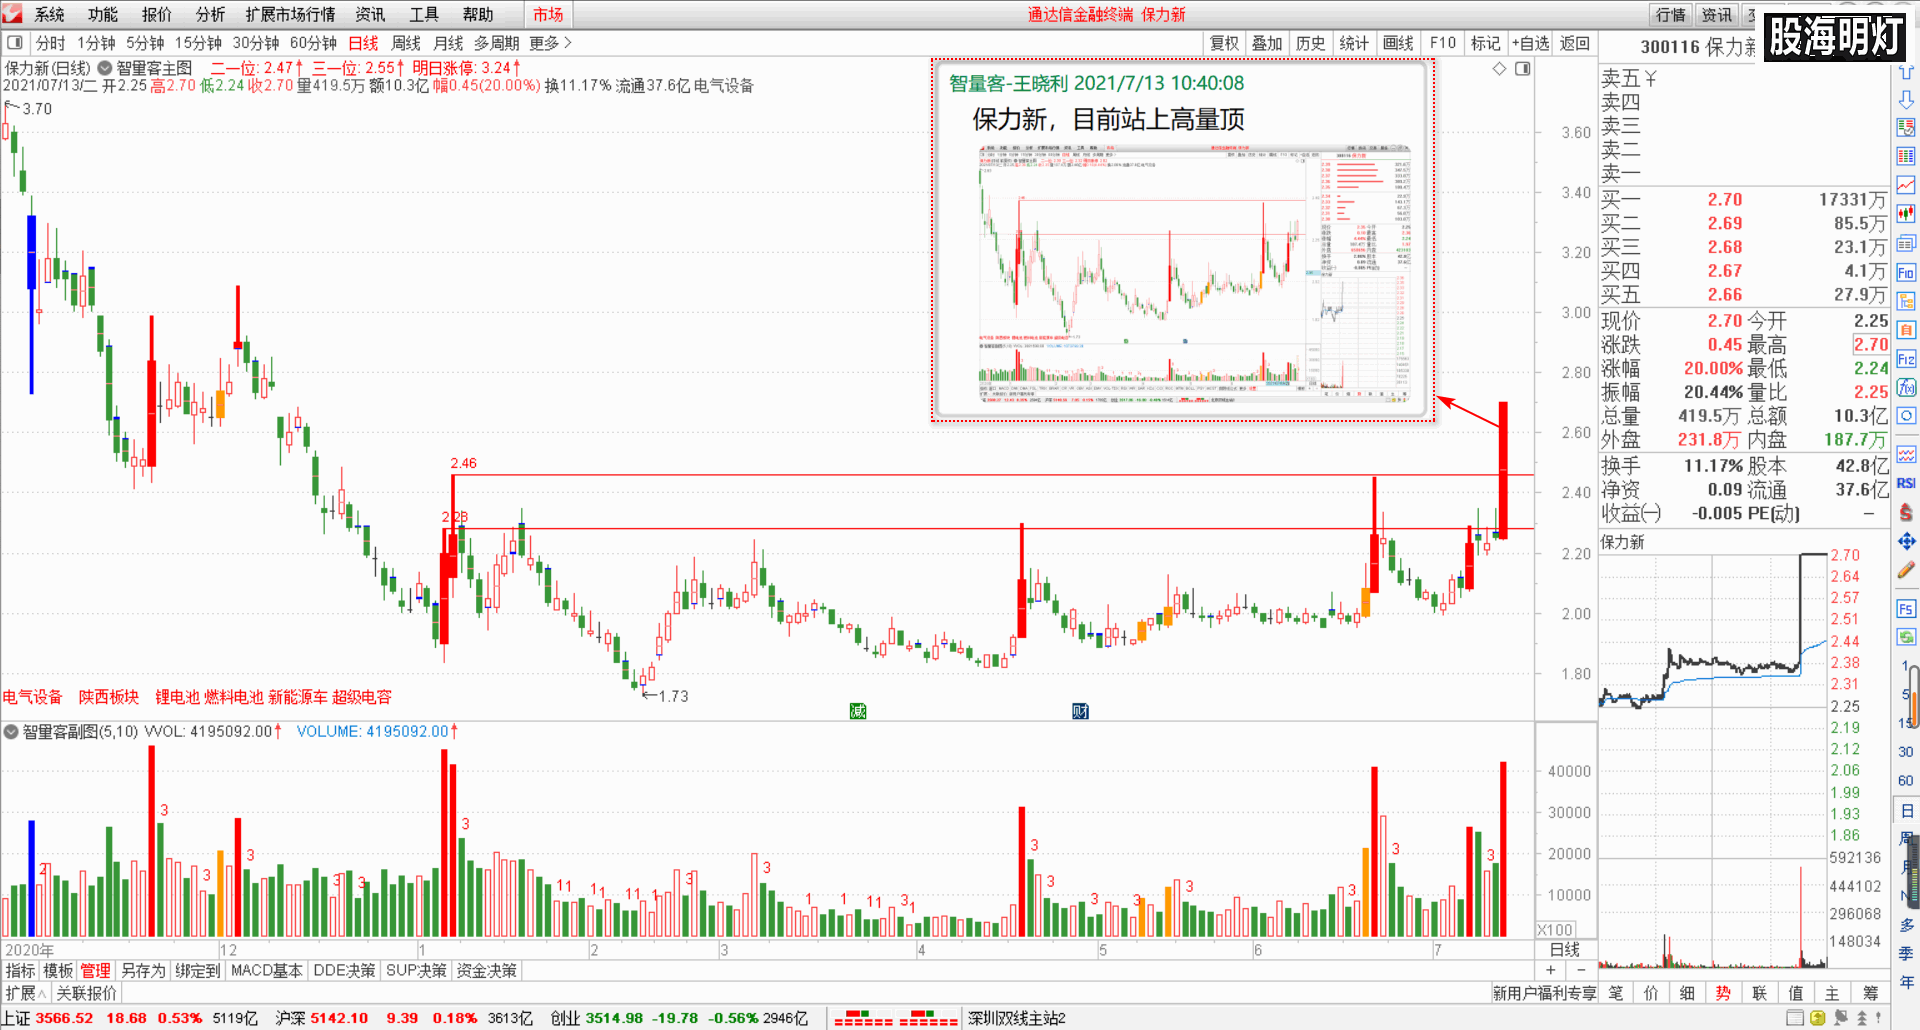Toggle 复权 price adjustment

[1224, 43]
